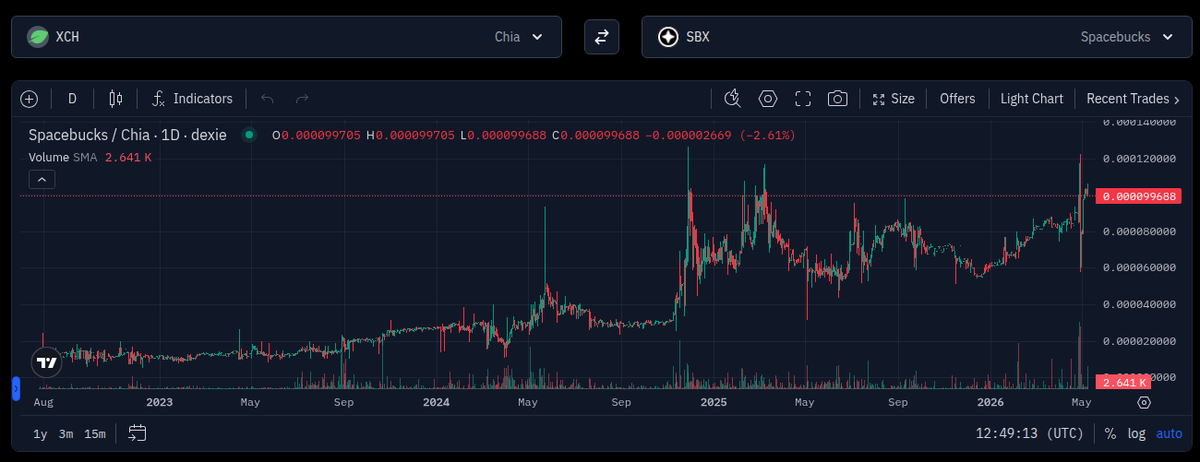Click the 0.000080000 price axis label
This screenshot has width=1200, height=462.
pyautogui.click(x=1138, y=231)
